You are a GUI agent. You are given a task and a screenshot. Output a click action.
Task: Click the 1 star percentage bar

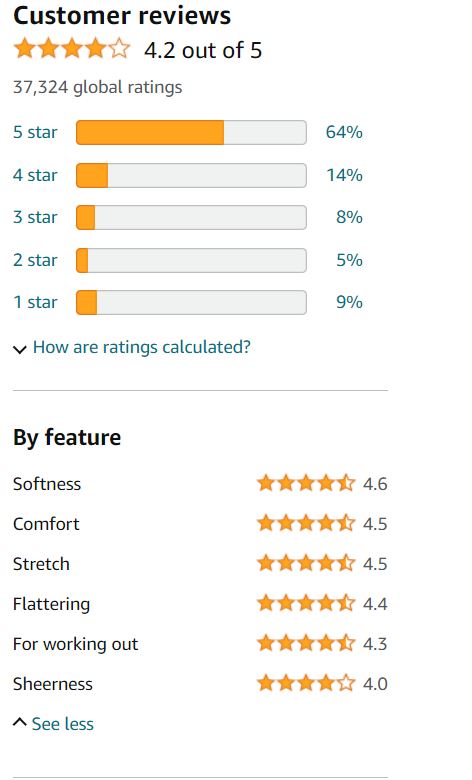click(191, 302)
